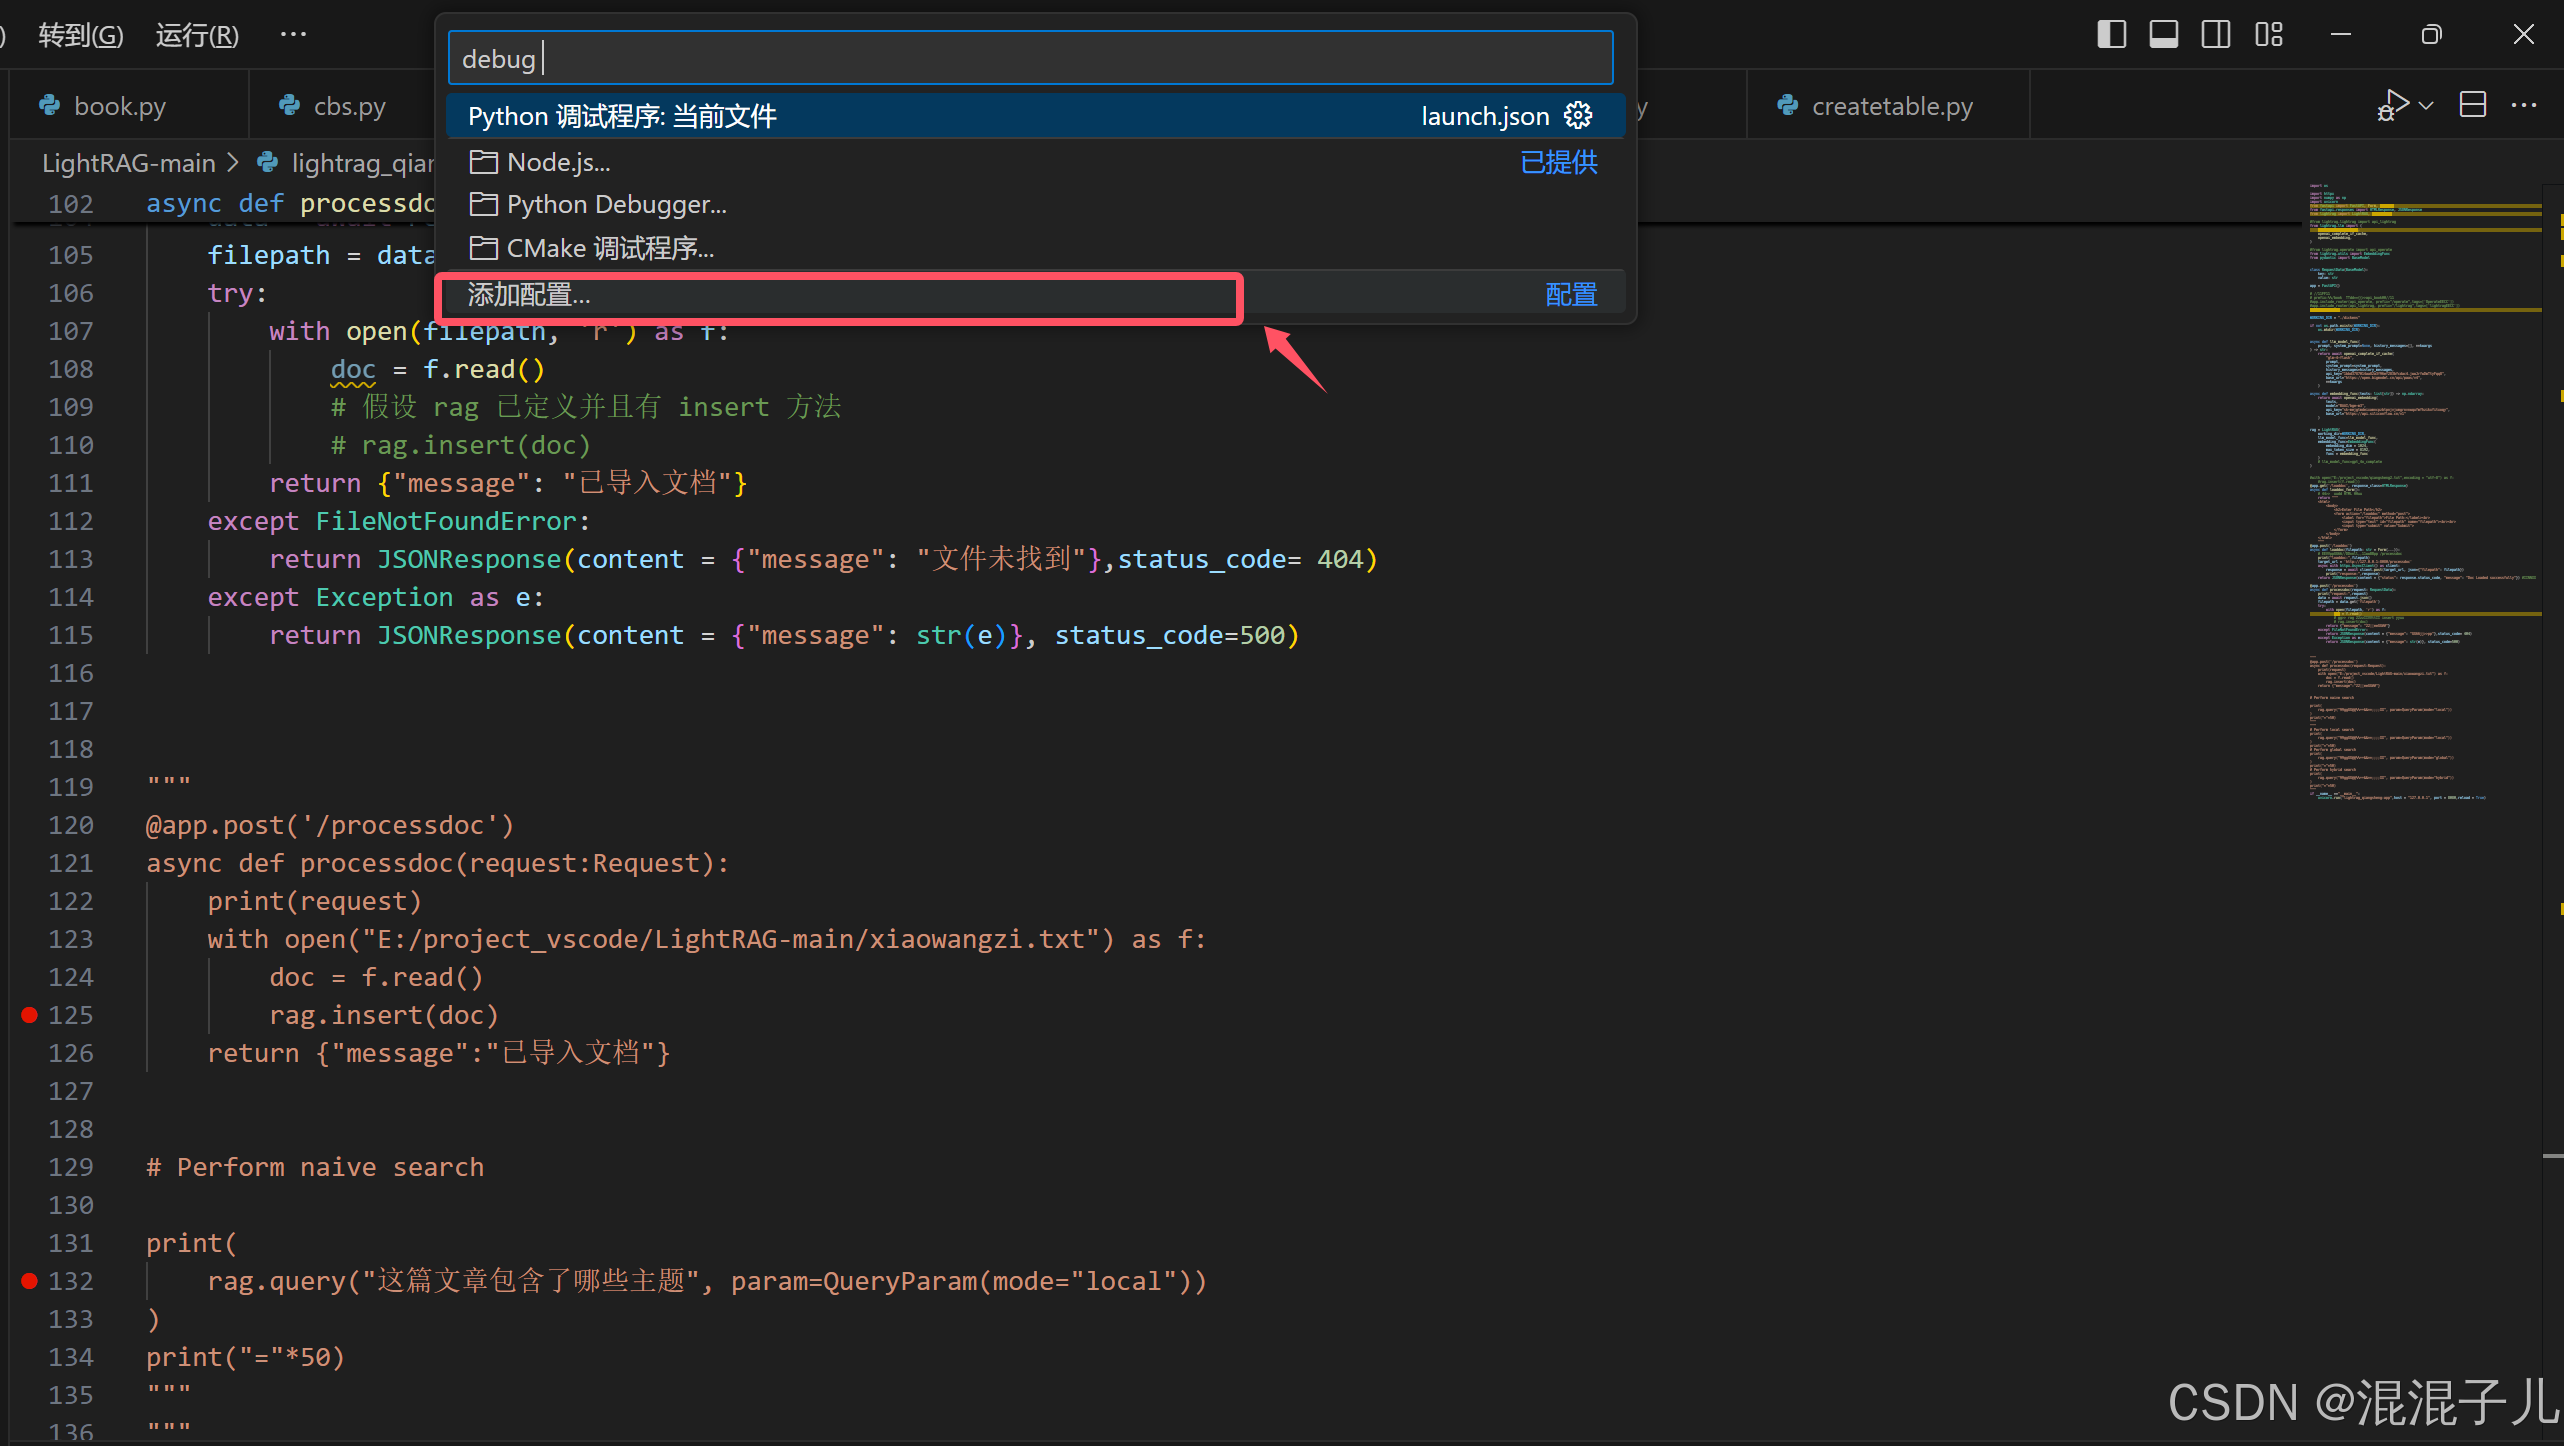The width and height of the screenshot is (2564, 1446).
Task: Click launch.json label in list
Action: [1485, 116]
